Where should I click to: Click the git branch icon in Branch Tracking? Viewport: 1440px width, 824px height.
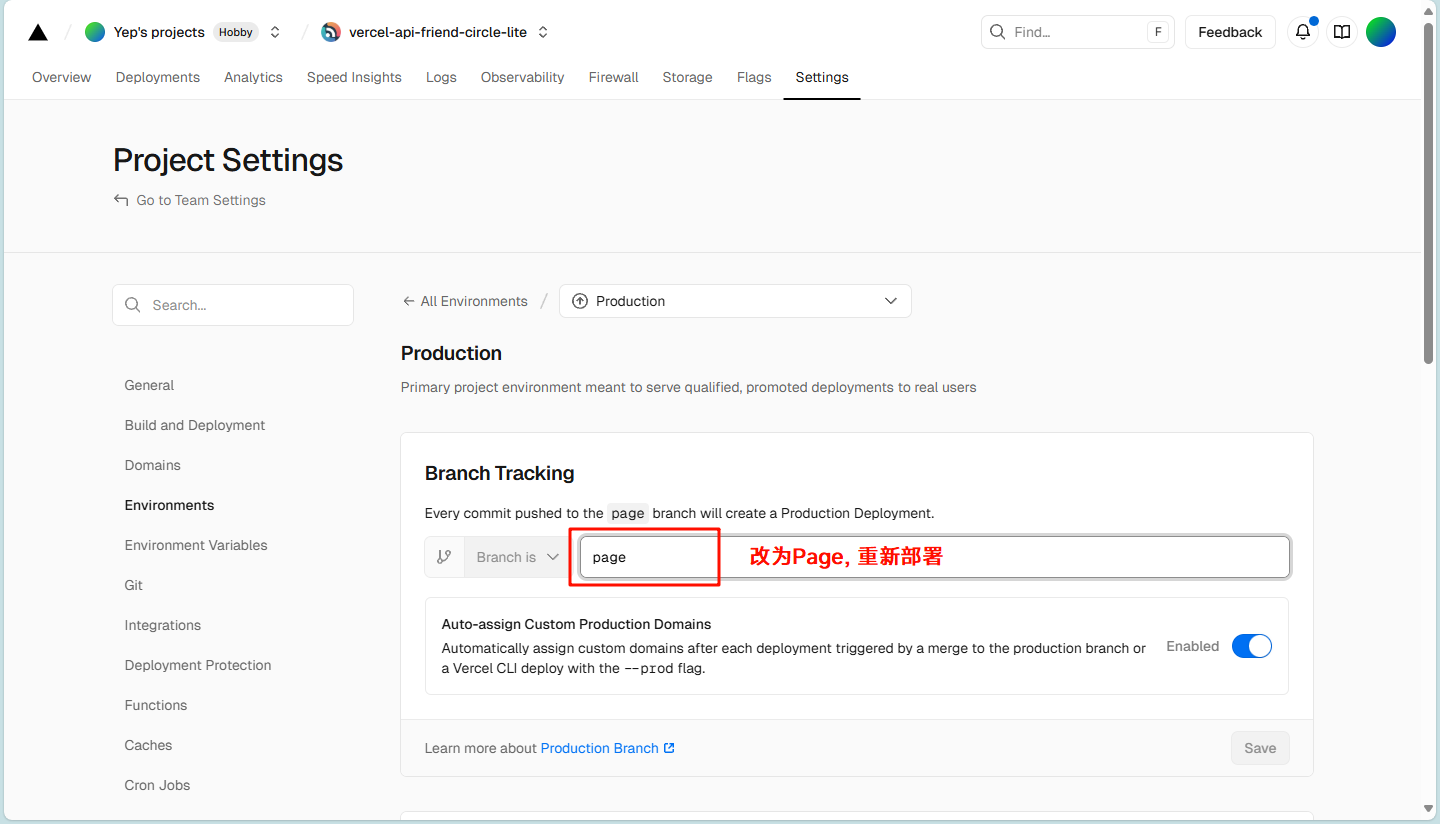pos(445,557)
